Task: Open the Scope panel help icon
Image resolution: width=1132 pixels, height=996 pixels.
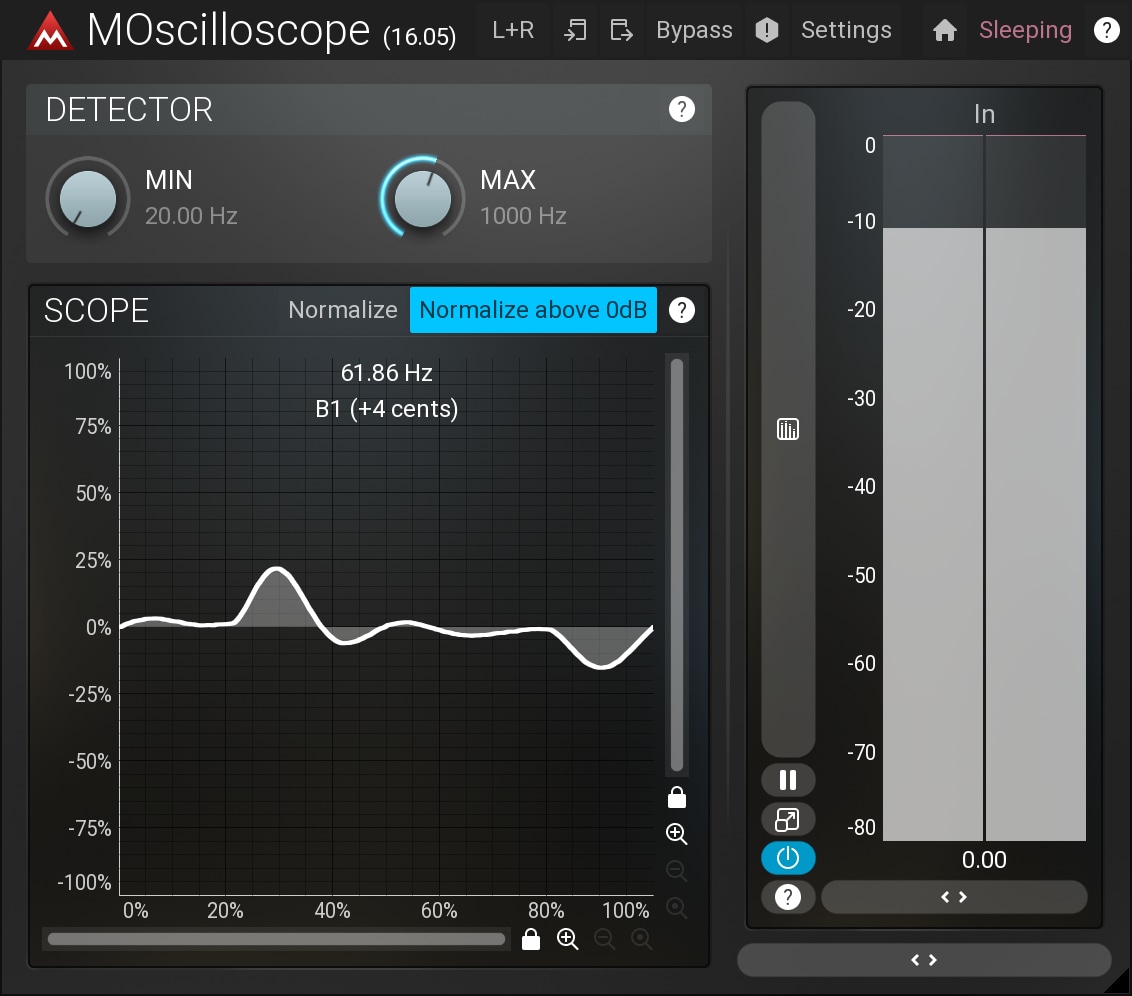Action: pos(682,310)
